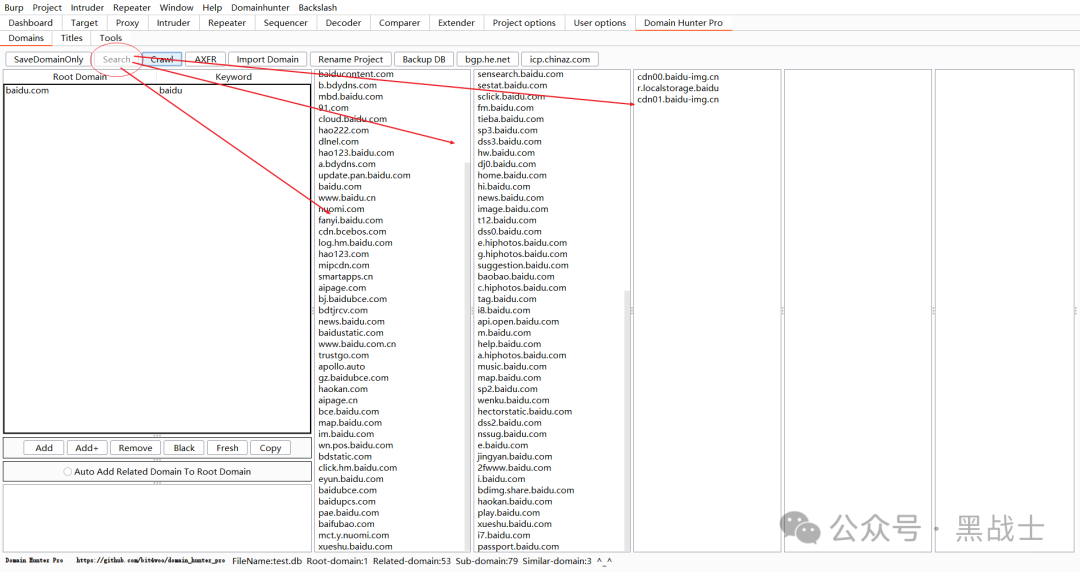Screen dimensions: 1080x572
Task: Click the tieba.baidu.com sub-domain entry
Action: (510, 119)
